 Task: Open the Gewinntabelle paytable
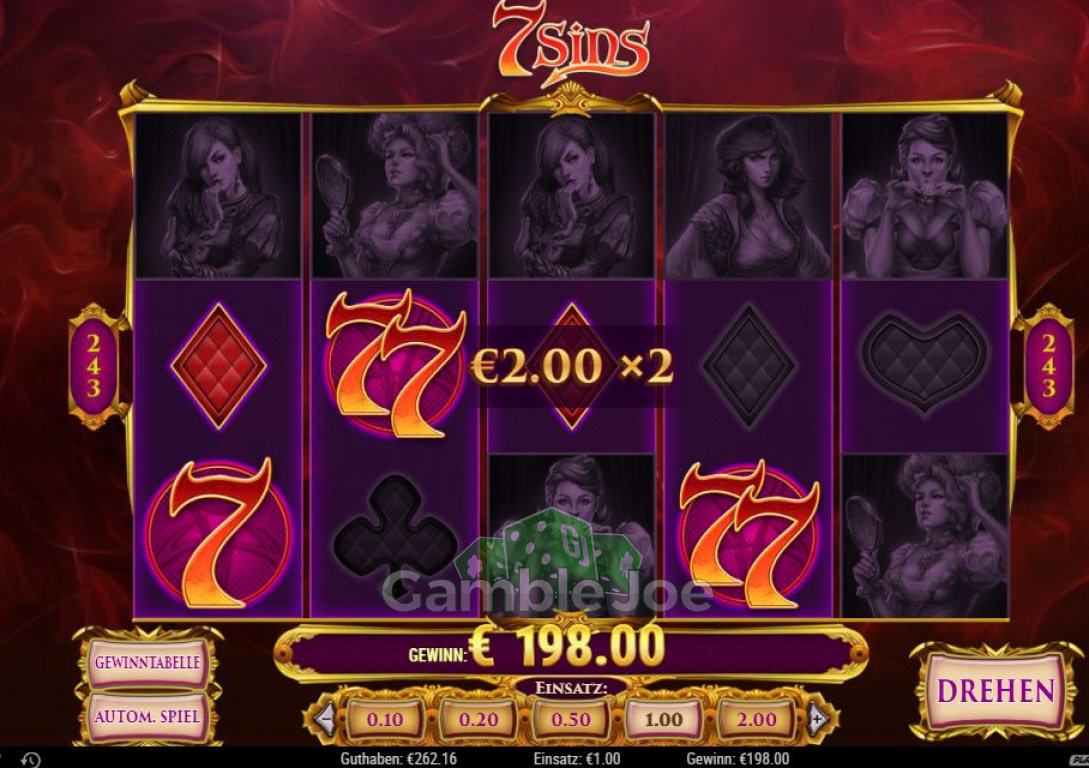(x=147, y=662)
